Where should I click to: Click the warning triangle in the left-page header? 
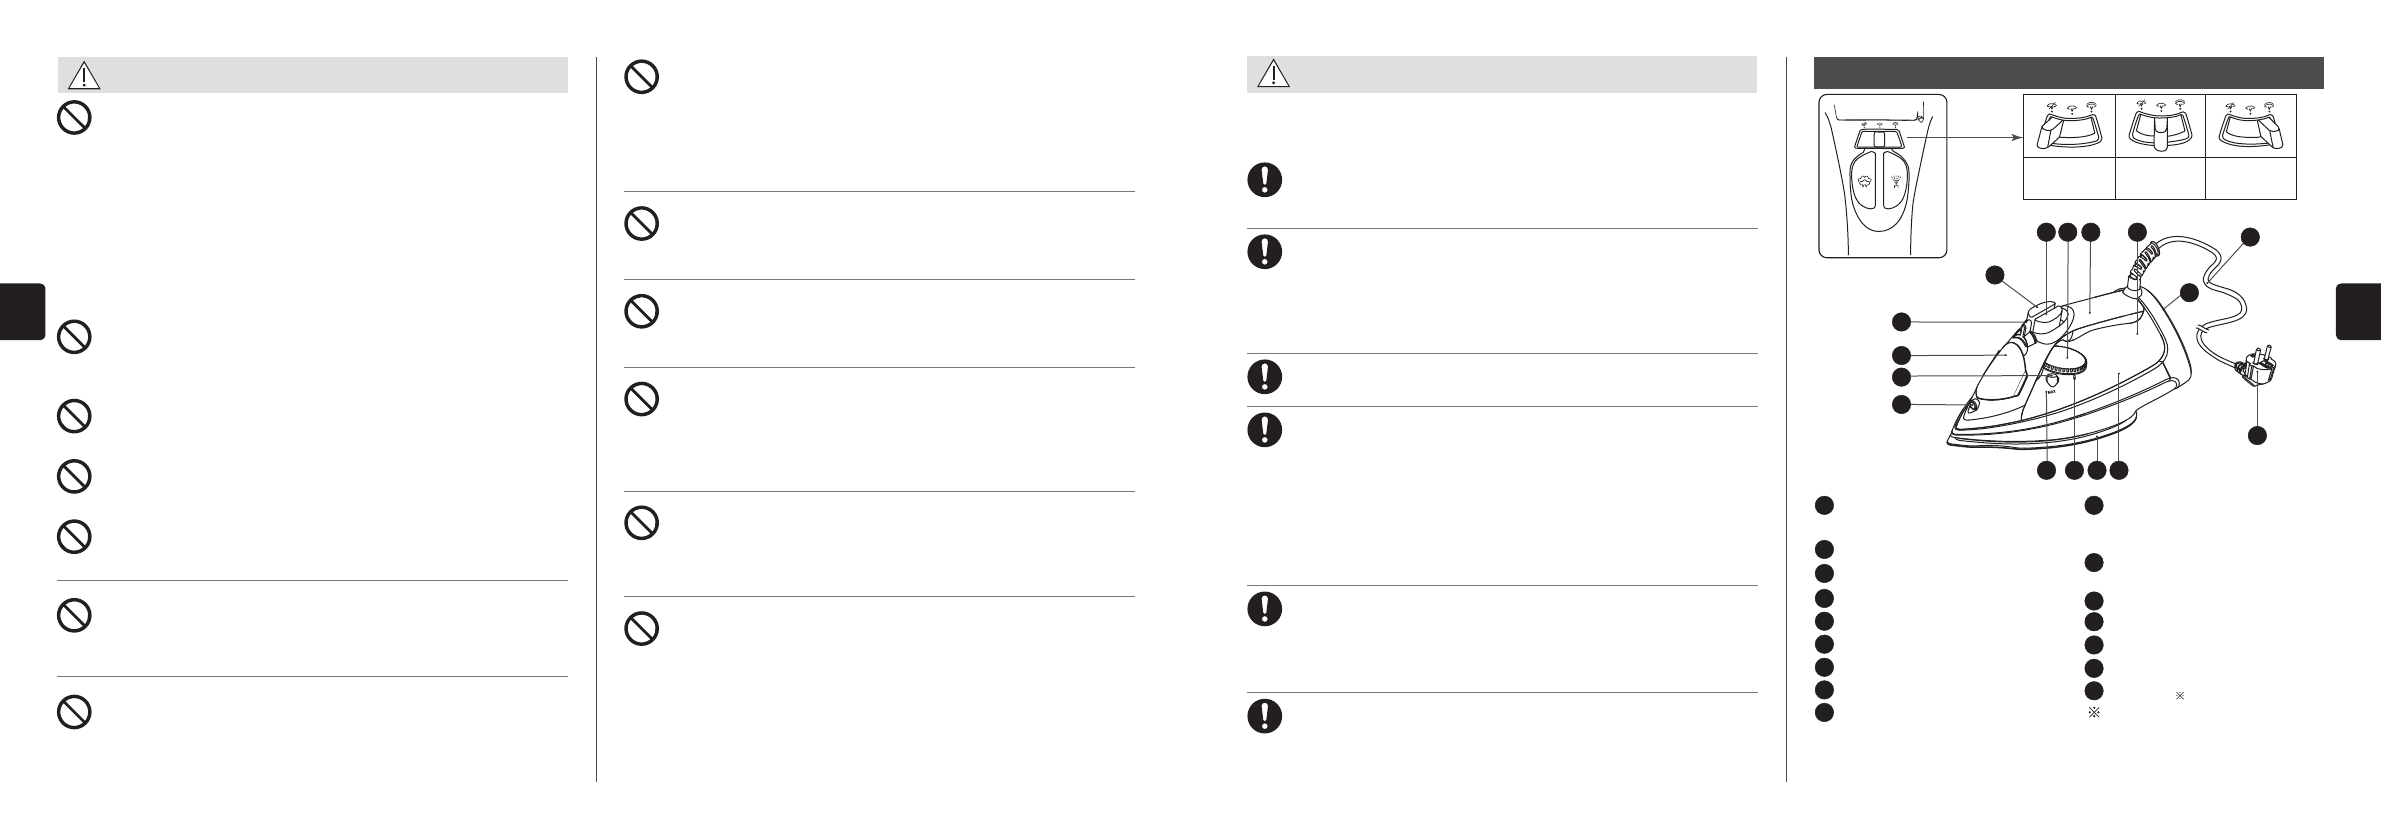(x=84, y=75)
